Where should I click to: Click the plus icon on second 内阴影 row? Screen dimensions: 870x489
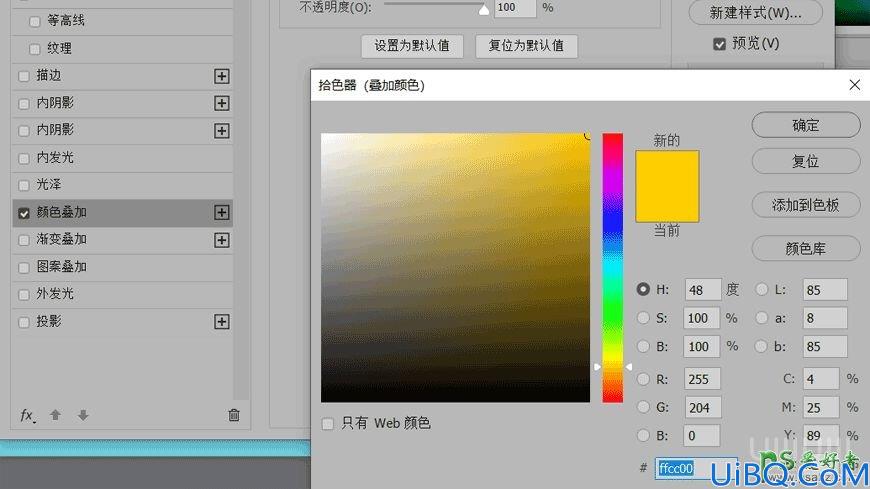pyautogui.click(x=221, y=131)
